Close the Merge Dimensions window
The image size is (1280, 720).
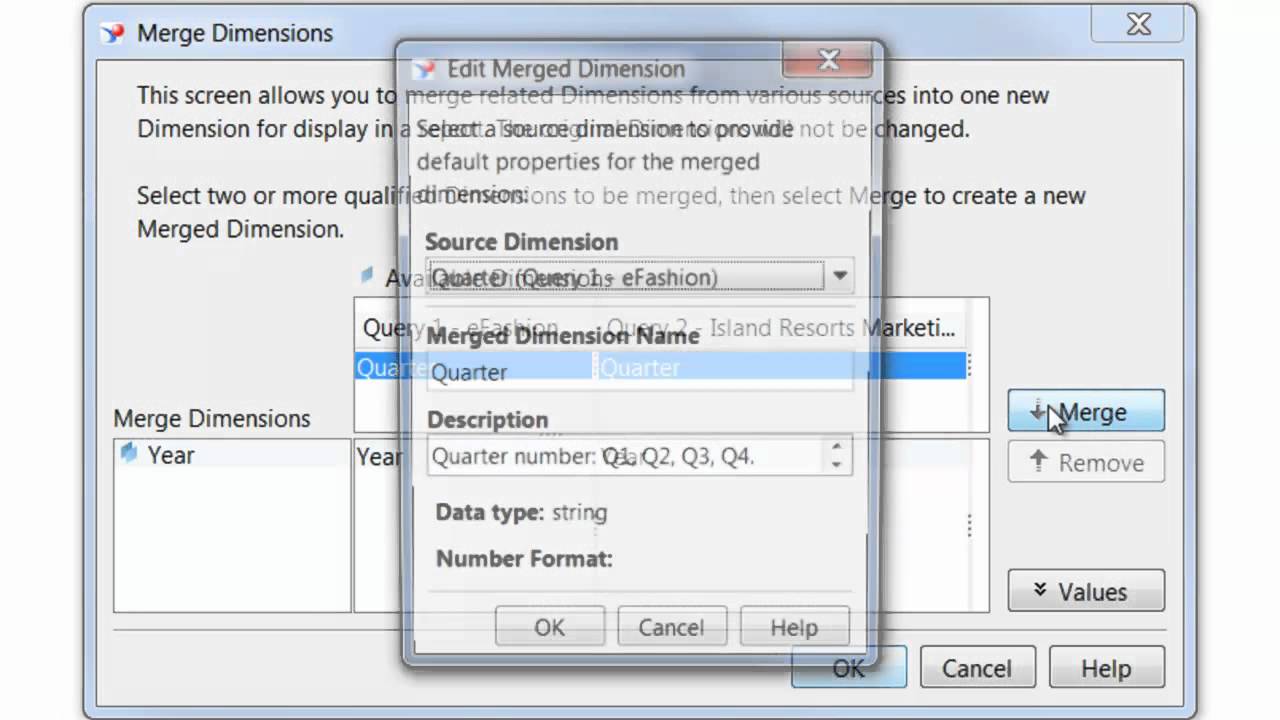[1139, 25]
